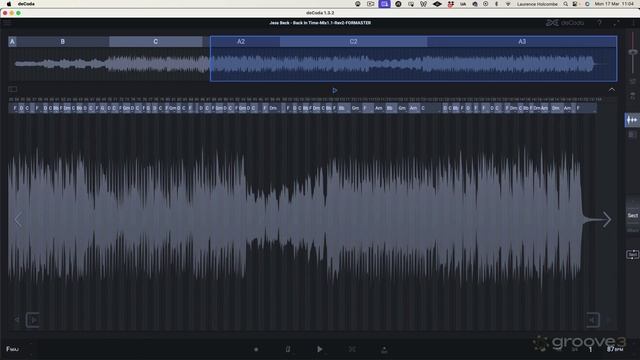Select section C2 in the song overview
The width and height of the screenshot is (640, 360).
353,42
